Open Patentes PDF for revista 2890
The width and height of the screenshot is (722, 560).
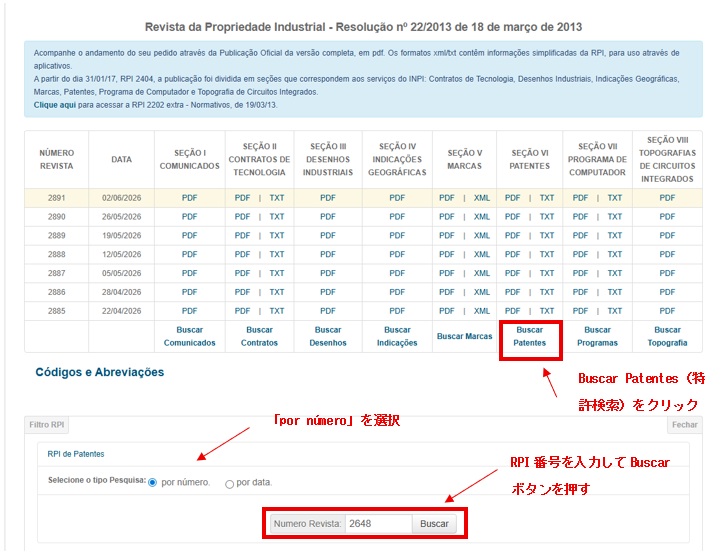click(512, 217)
